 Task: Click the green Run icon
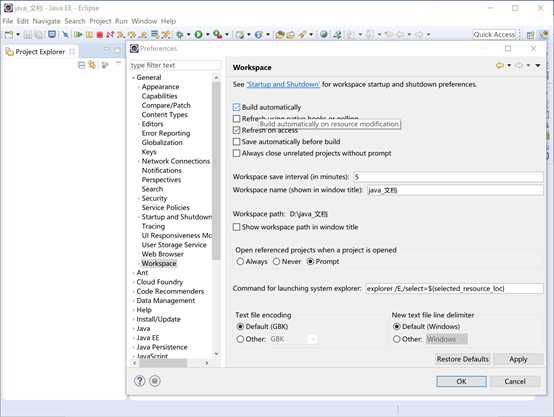pyautogui.click(x=199, y=35)
